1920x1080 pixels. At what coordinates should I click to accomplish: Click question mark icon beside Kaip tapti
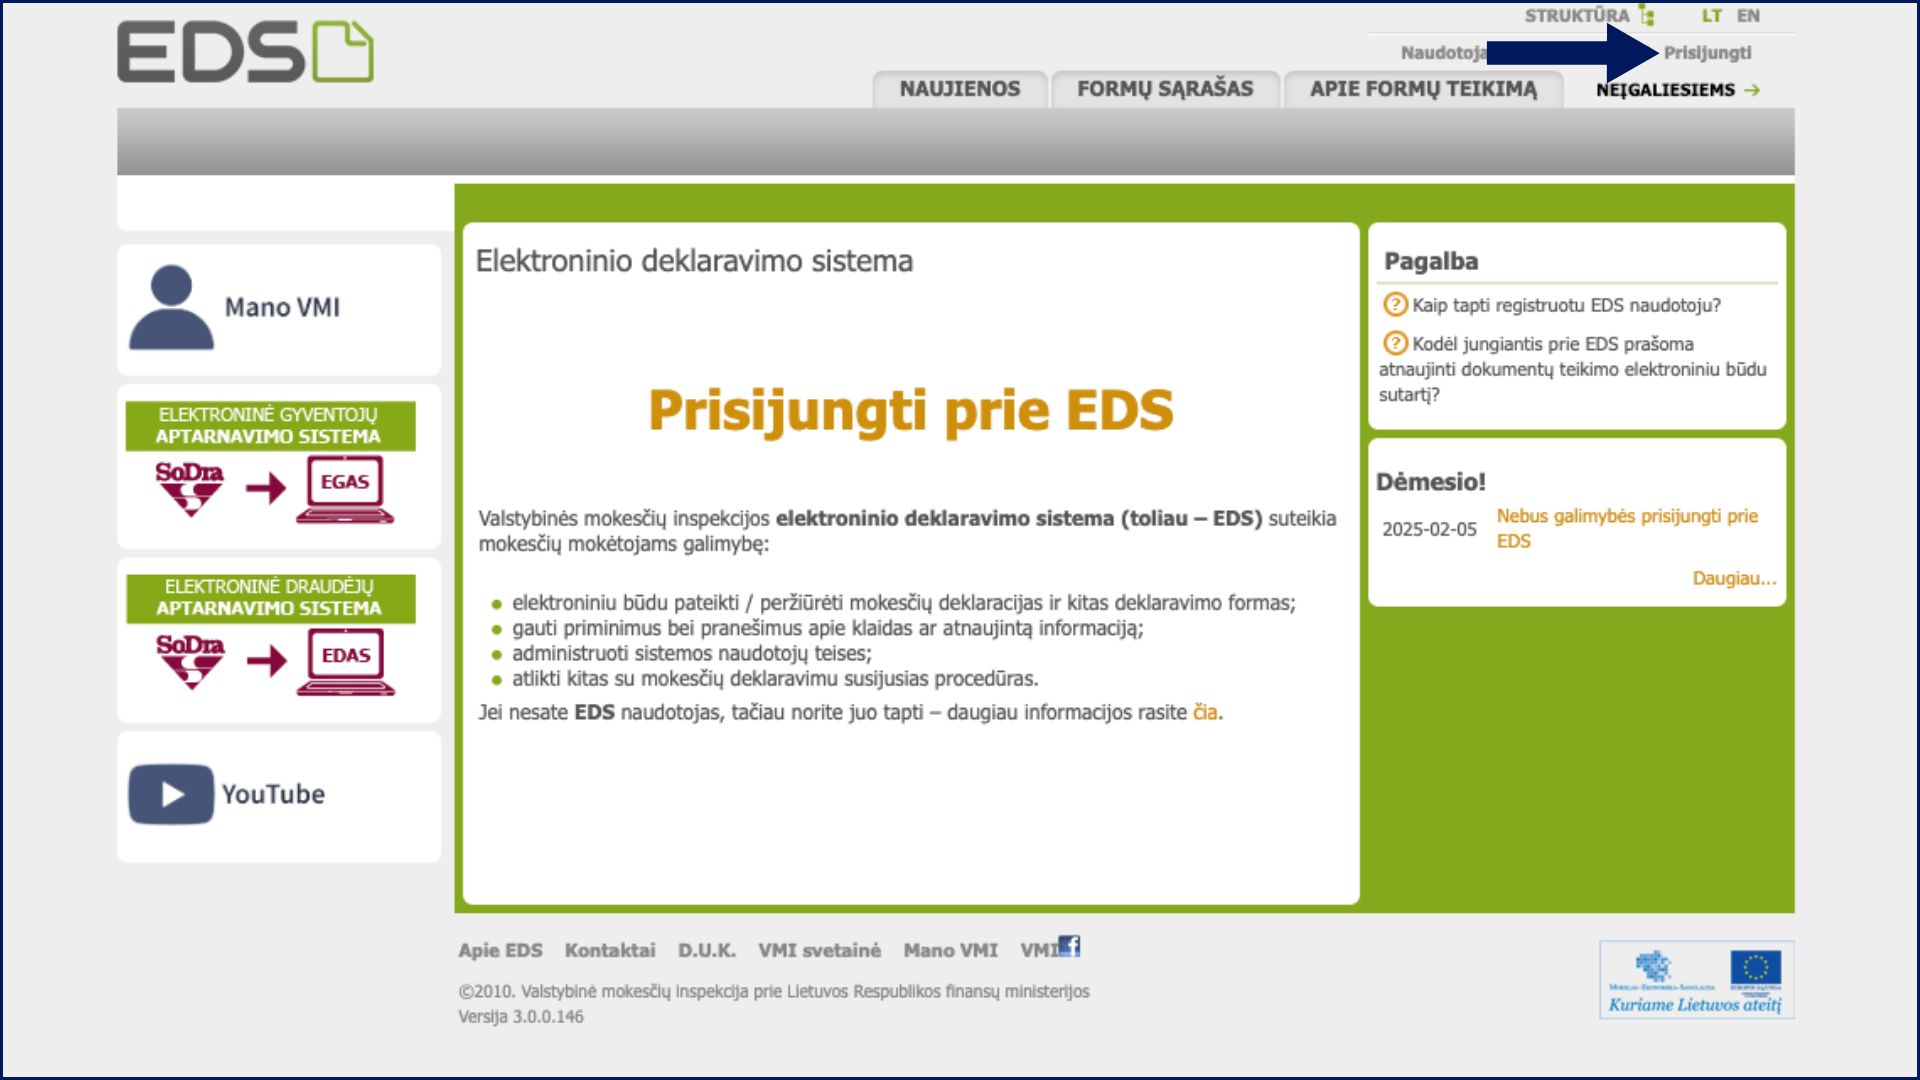click(x=1395, y=304)
